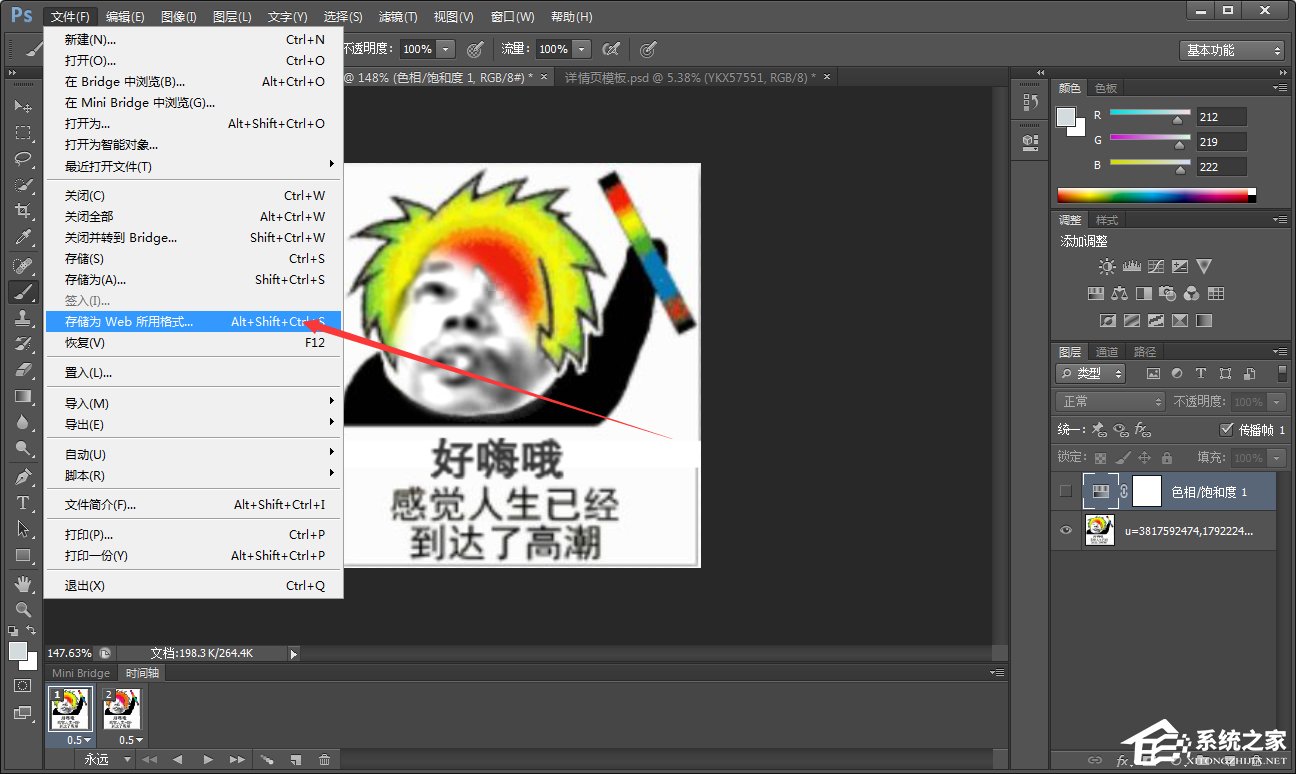
Task: Click the lock transparent pixels button
Action: [x=1100, y=458]
